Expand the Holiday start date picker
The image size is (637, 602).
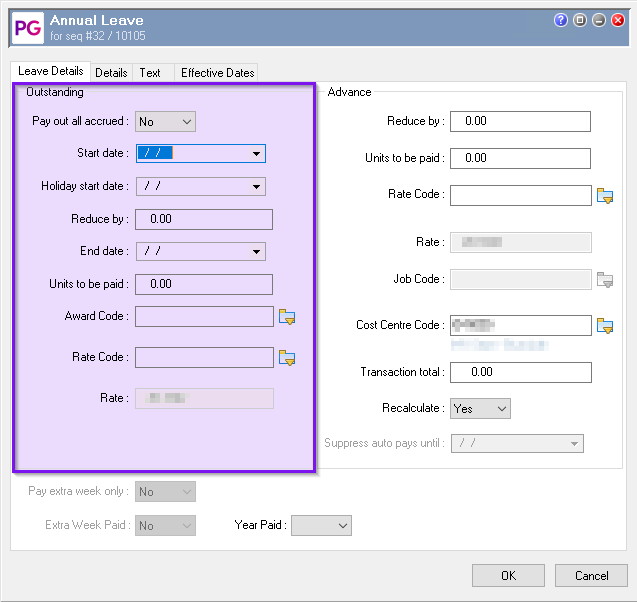[x=256, y=186]
